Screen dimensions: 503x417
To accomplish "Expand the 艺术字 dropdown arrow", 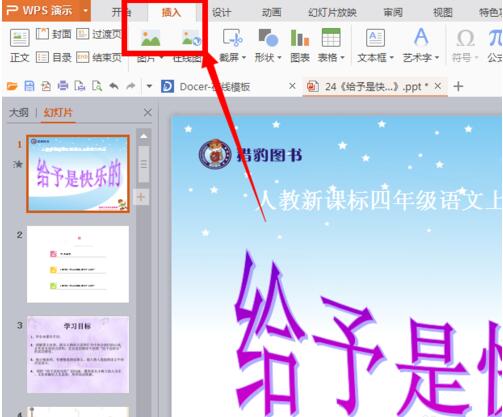I will tap(437, 58).
